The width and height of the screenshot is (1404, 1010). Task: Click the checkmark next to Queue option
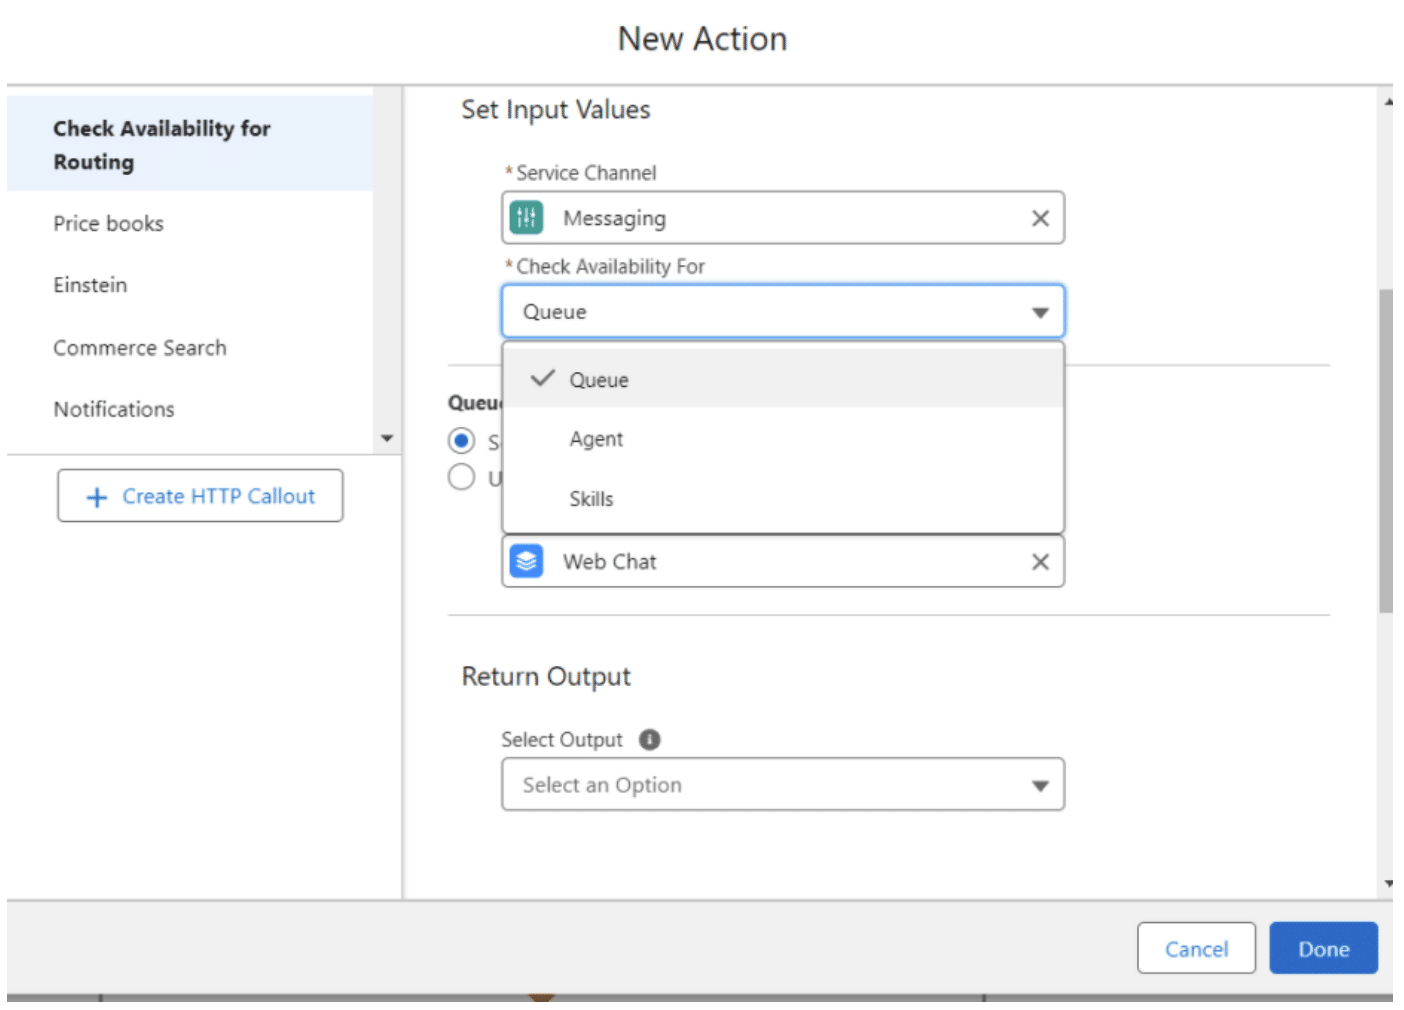[544, 378]
